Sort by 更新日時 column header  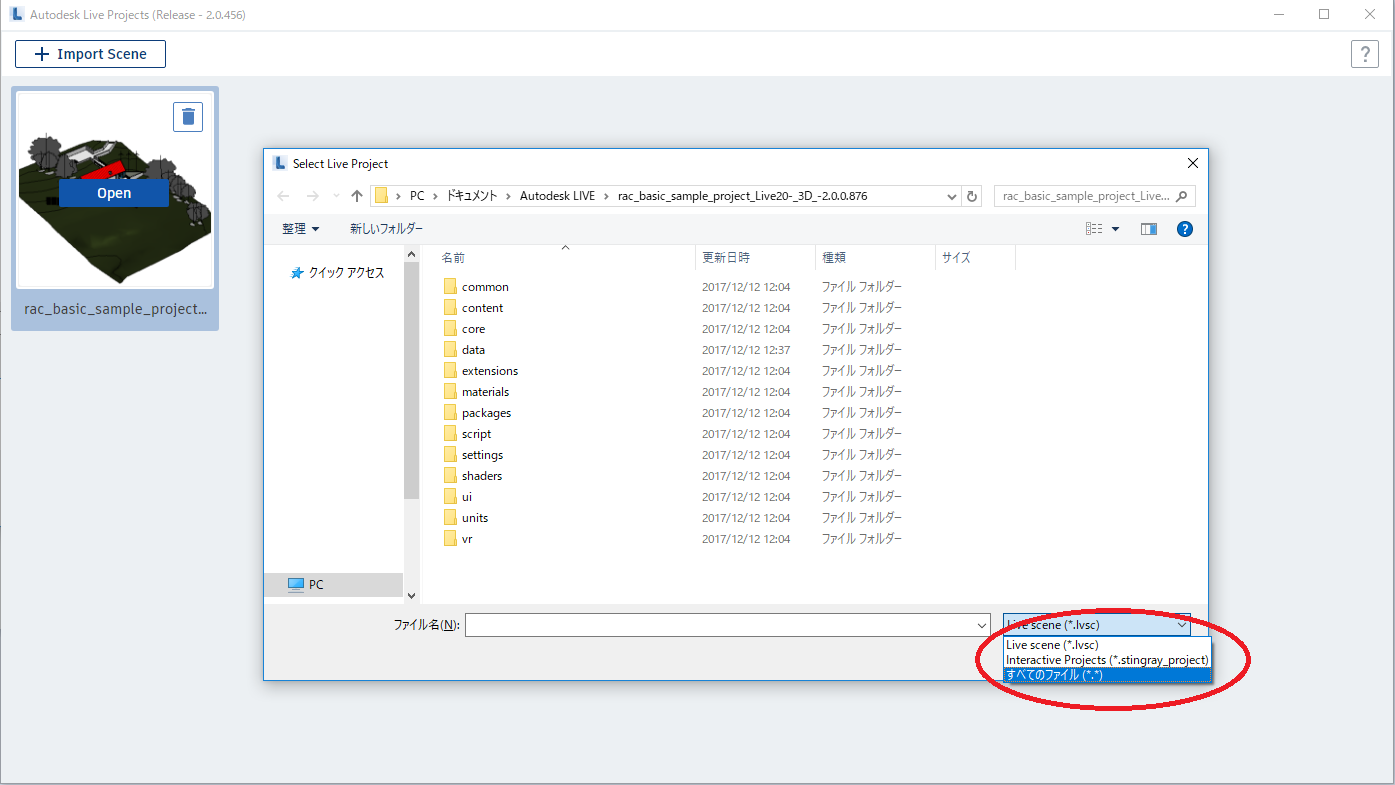click(726, 257)
